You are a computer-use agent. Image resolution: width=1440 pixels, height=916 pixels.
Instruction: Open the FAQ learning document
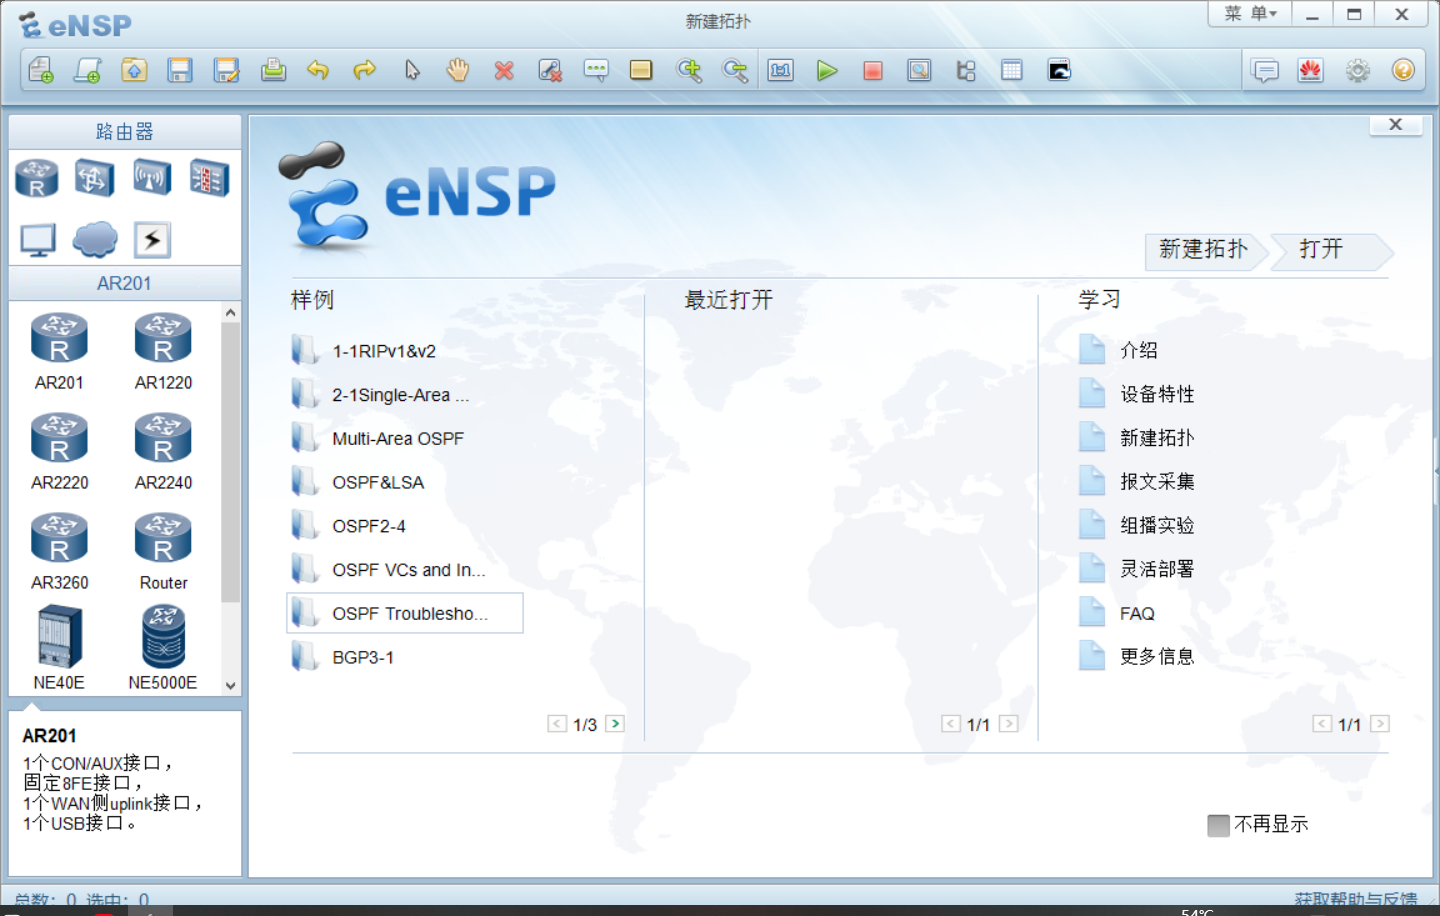pos(1135,612)
